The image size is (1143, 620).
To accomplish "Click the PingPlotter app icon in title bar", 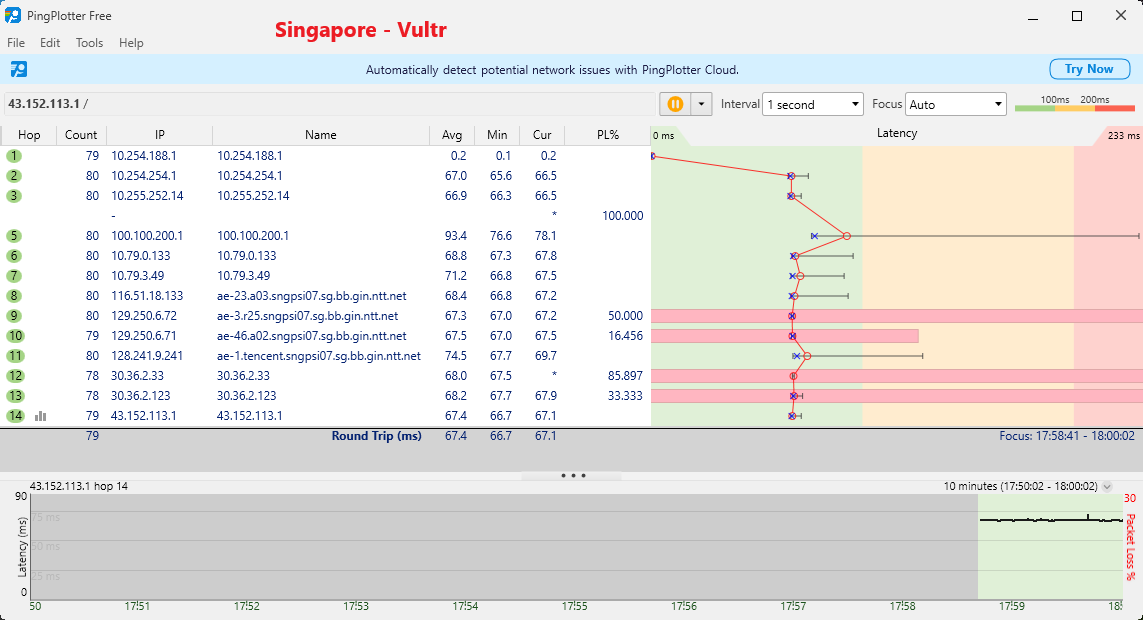I will 12,15.
